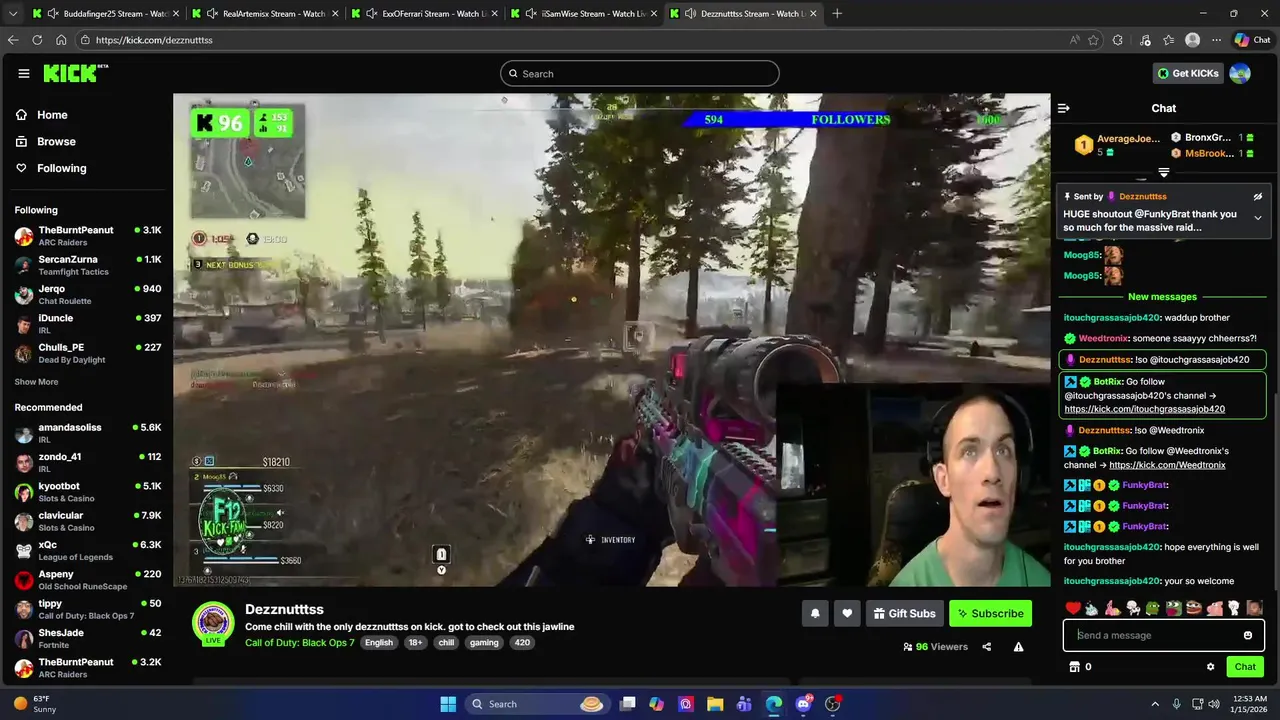Click the Windows taskbar Search box
Viewport: 1280px width, 720px height.
[x=536, y=704]
